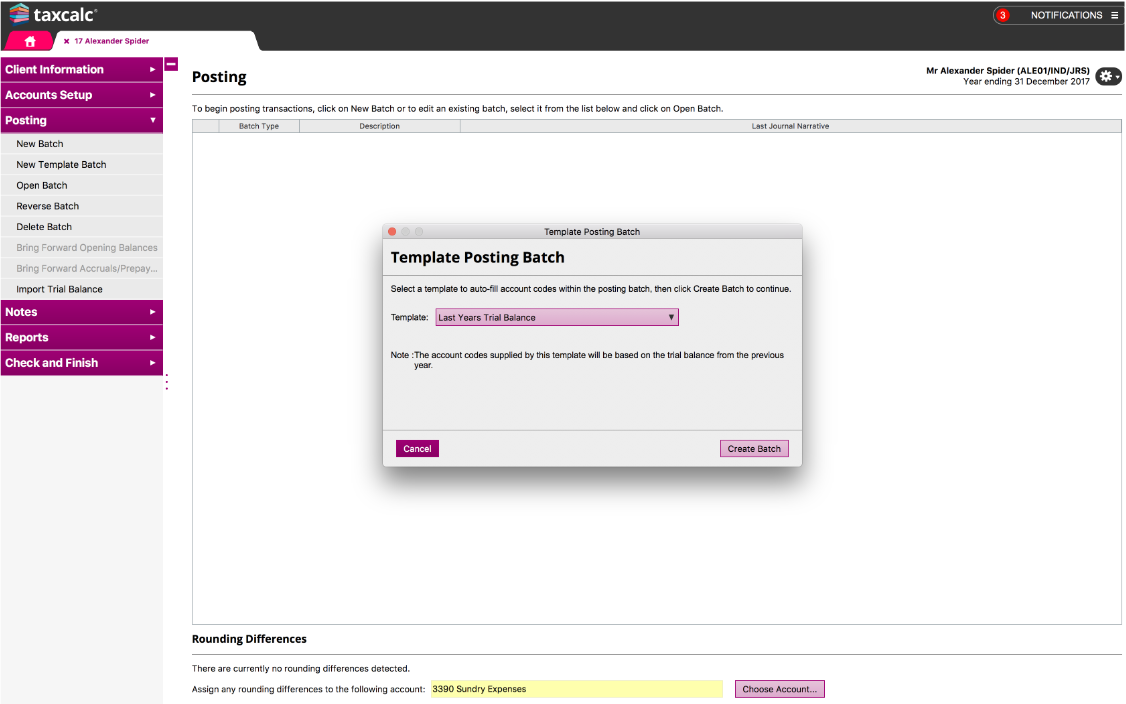
Task: Open the notifications hamburger menu
Action: point(1114,15)
